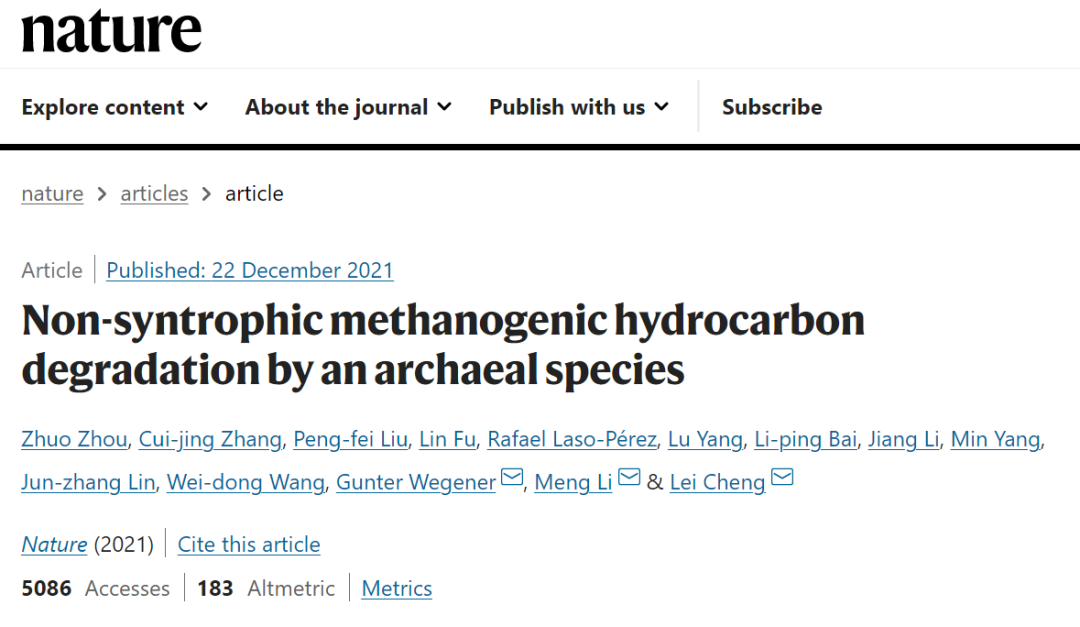The width and height of the screenshot is (1080, 627).
Task: Click the Nature journal name link
Action: (x=54, y=545)
